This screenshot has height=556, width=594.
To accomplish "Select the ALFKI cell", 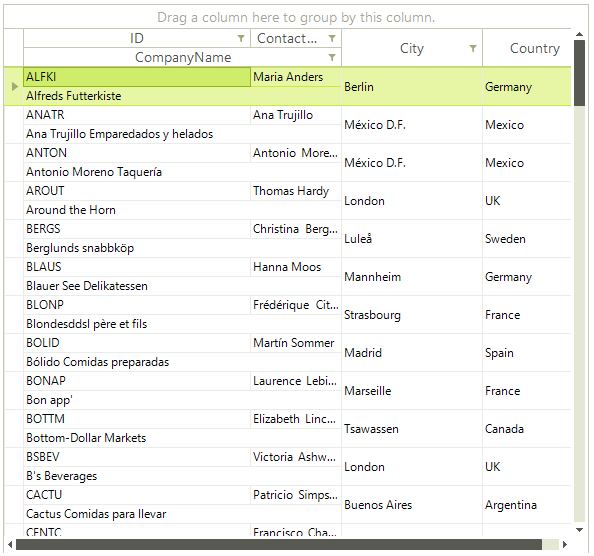I will pyautogui.click(x=137, y=77).
